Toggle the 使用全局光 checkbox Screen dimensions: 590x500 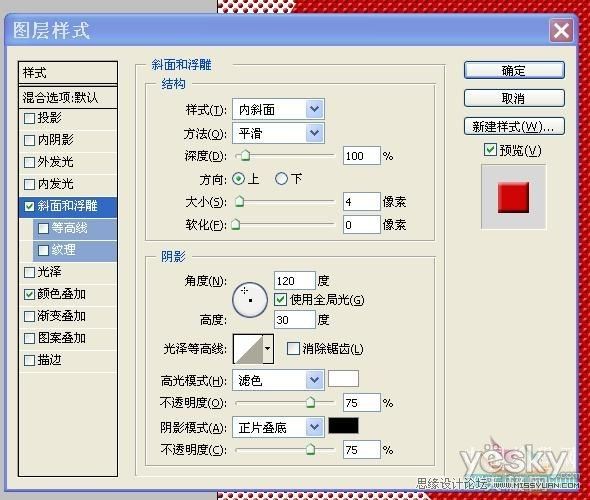point(280,299)
